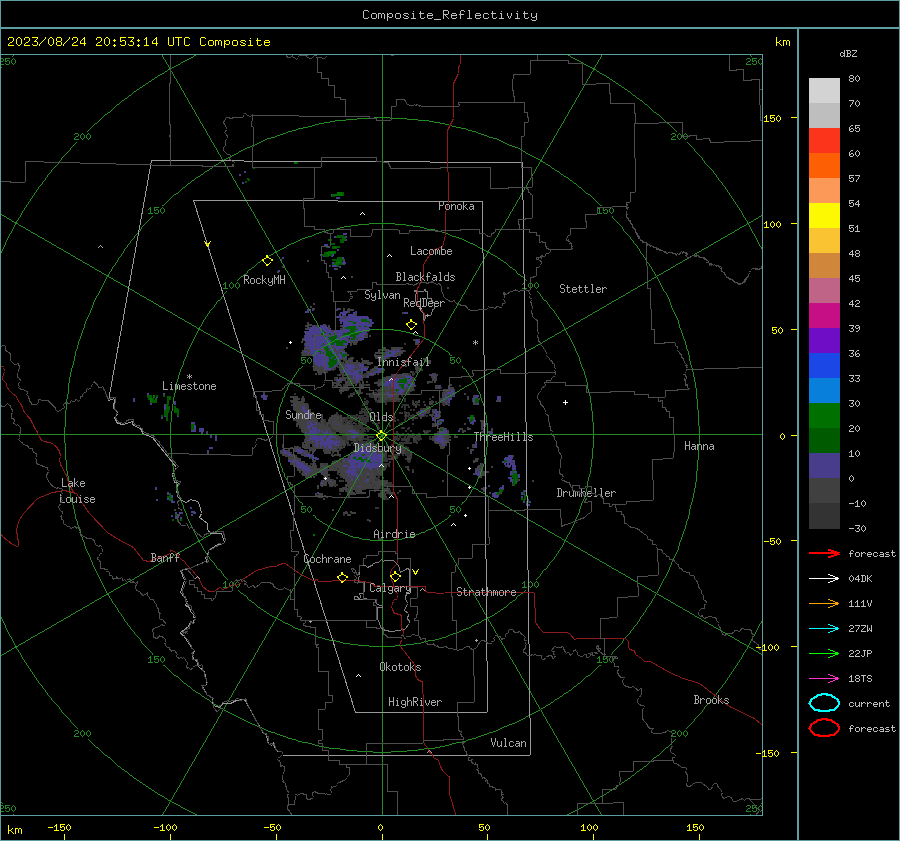Click the Limestone label

point(189,386)
